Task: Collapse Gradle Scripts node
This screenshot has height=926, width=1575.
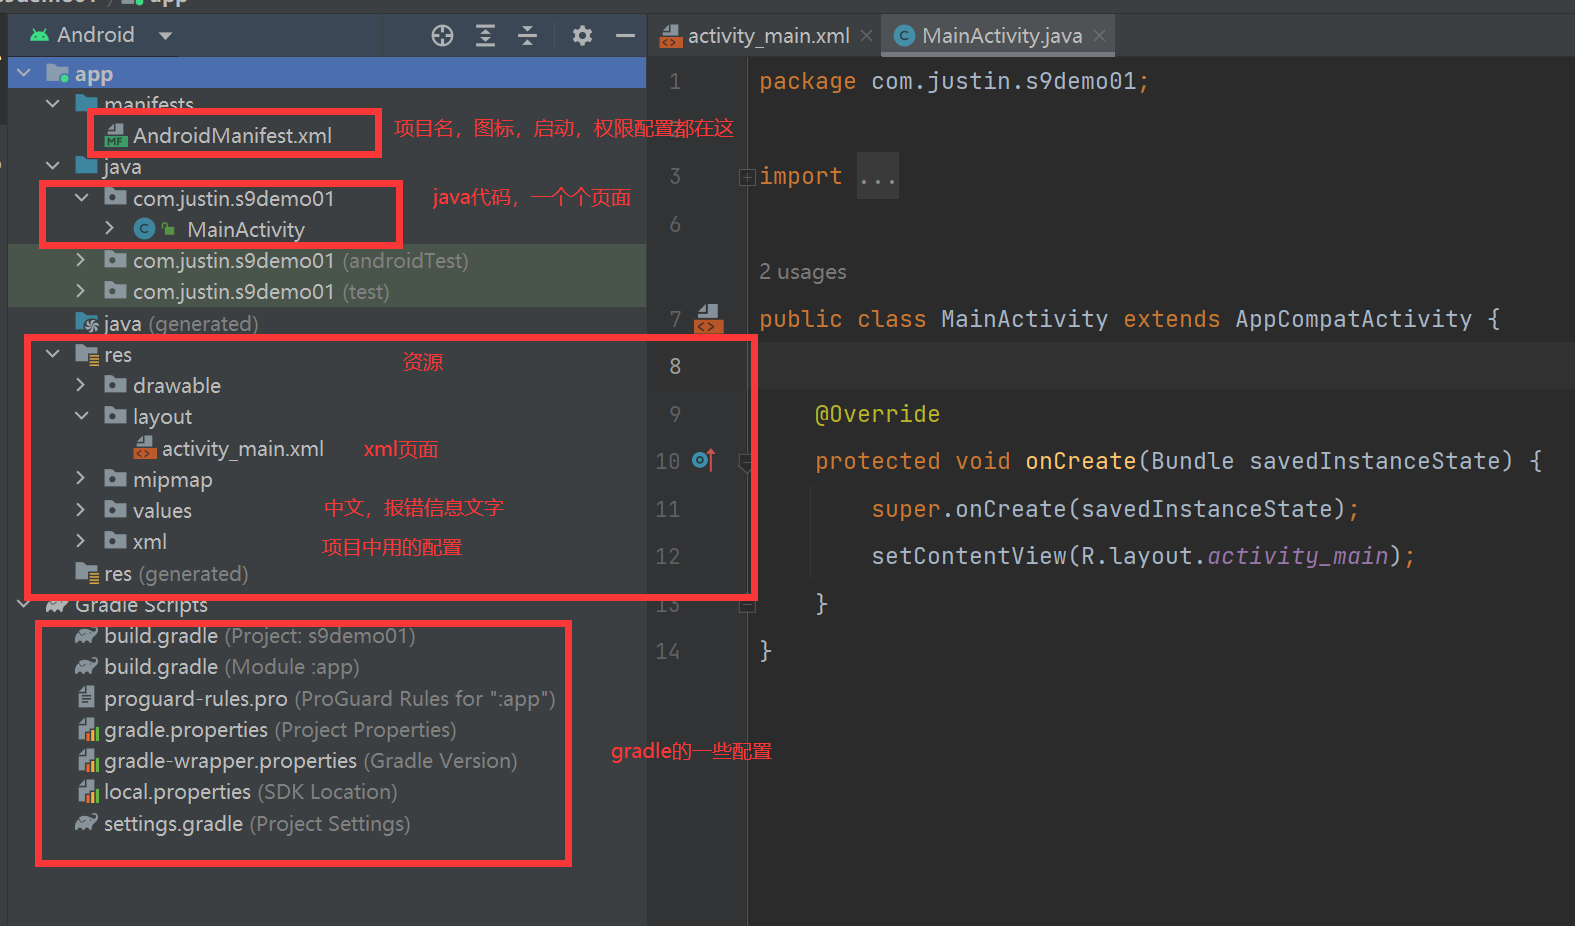Action: point(24,604)
